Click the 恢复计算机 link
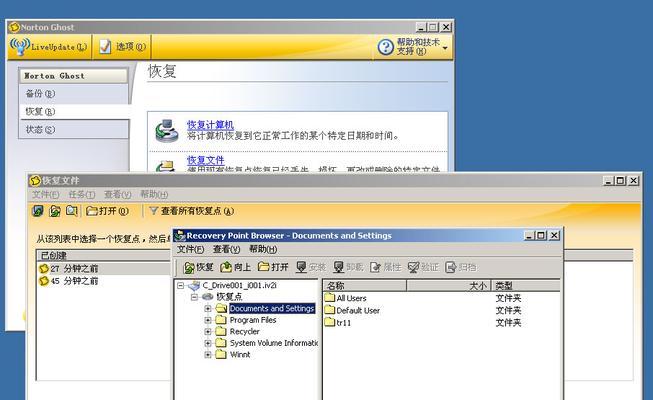The height and width of the screenshot is (400, 653). 210,125
